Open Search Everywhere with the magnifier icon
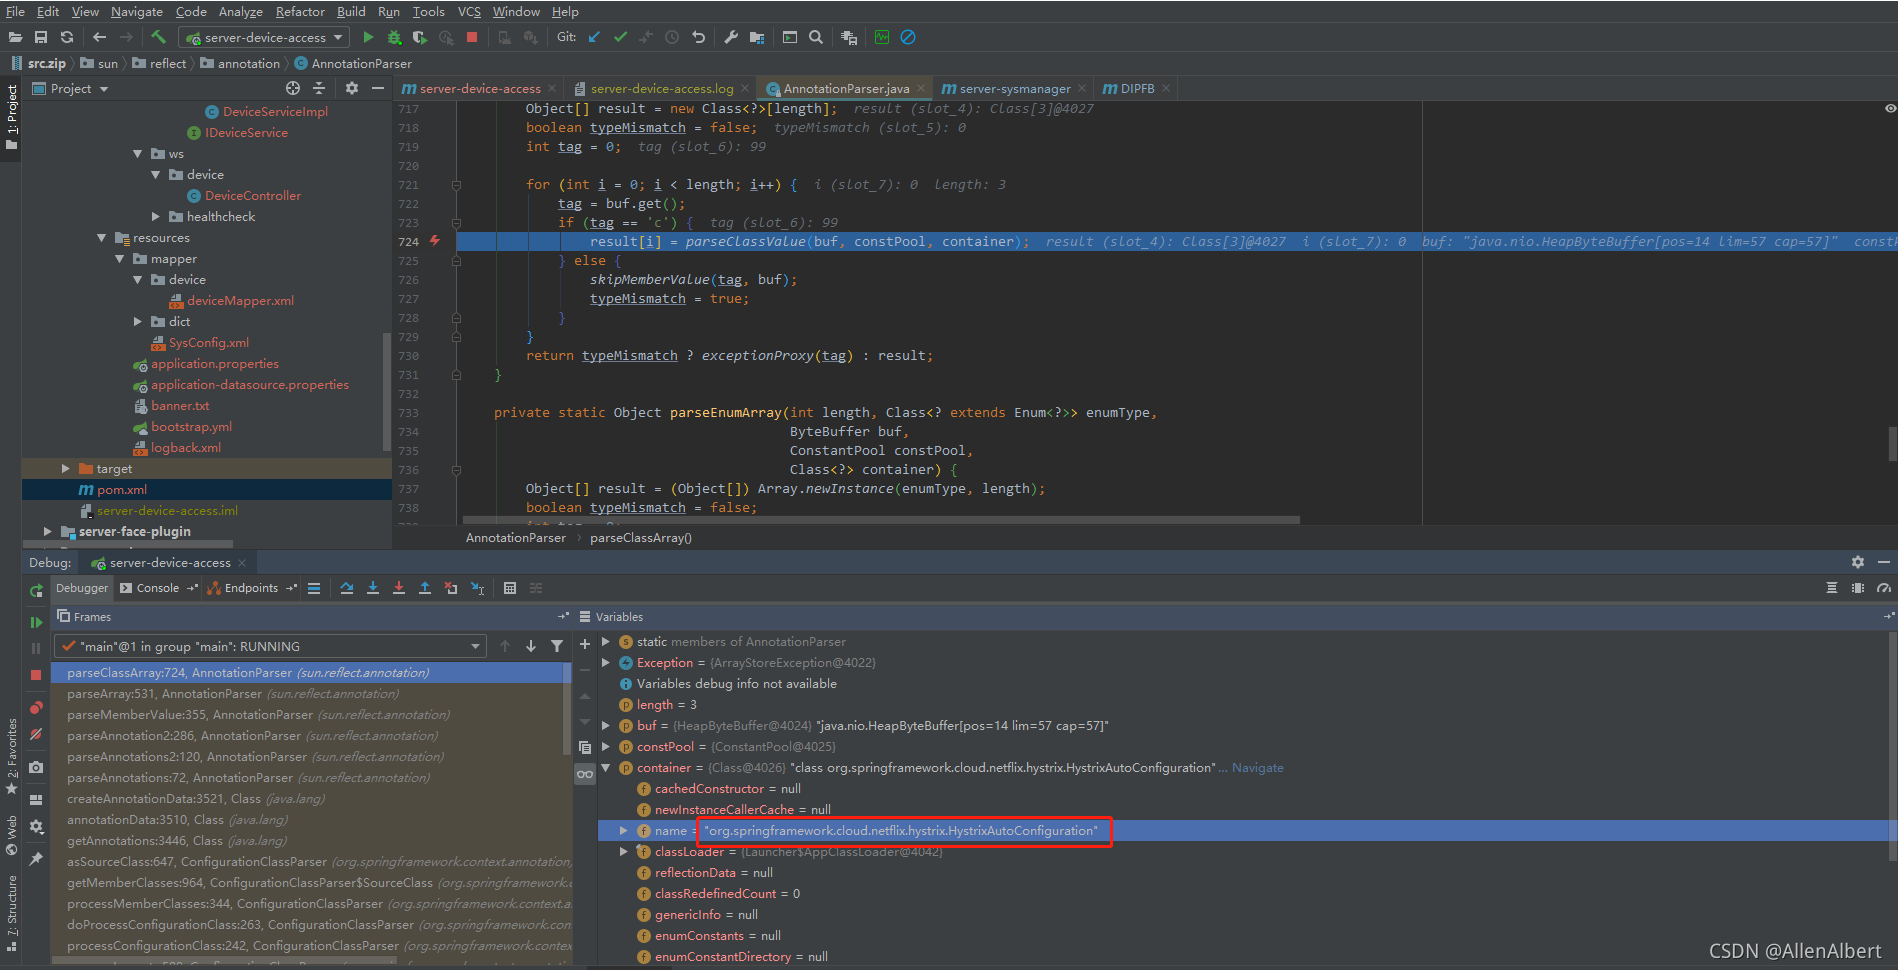1898x970 pixels. click(x=816, y=37)
